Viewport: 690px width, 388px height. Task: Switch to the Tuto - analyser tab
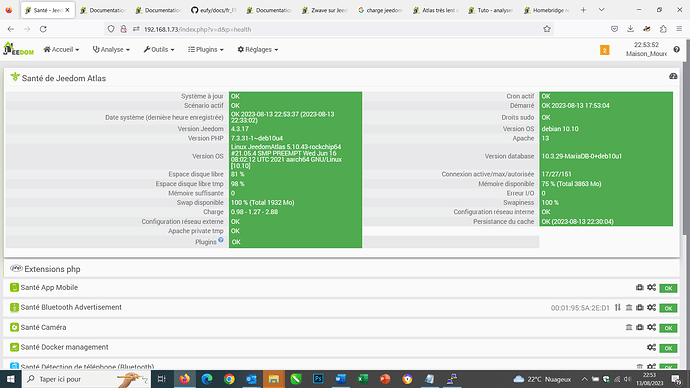[x=491, y=10]
